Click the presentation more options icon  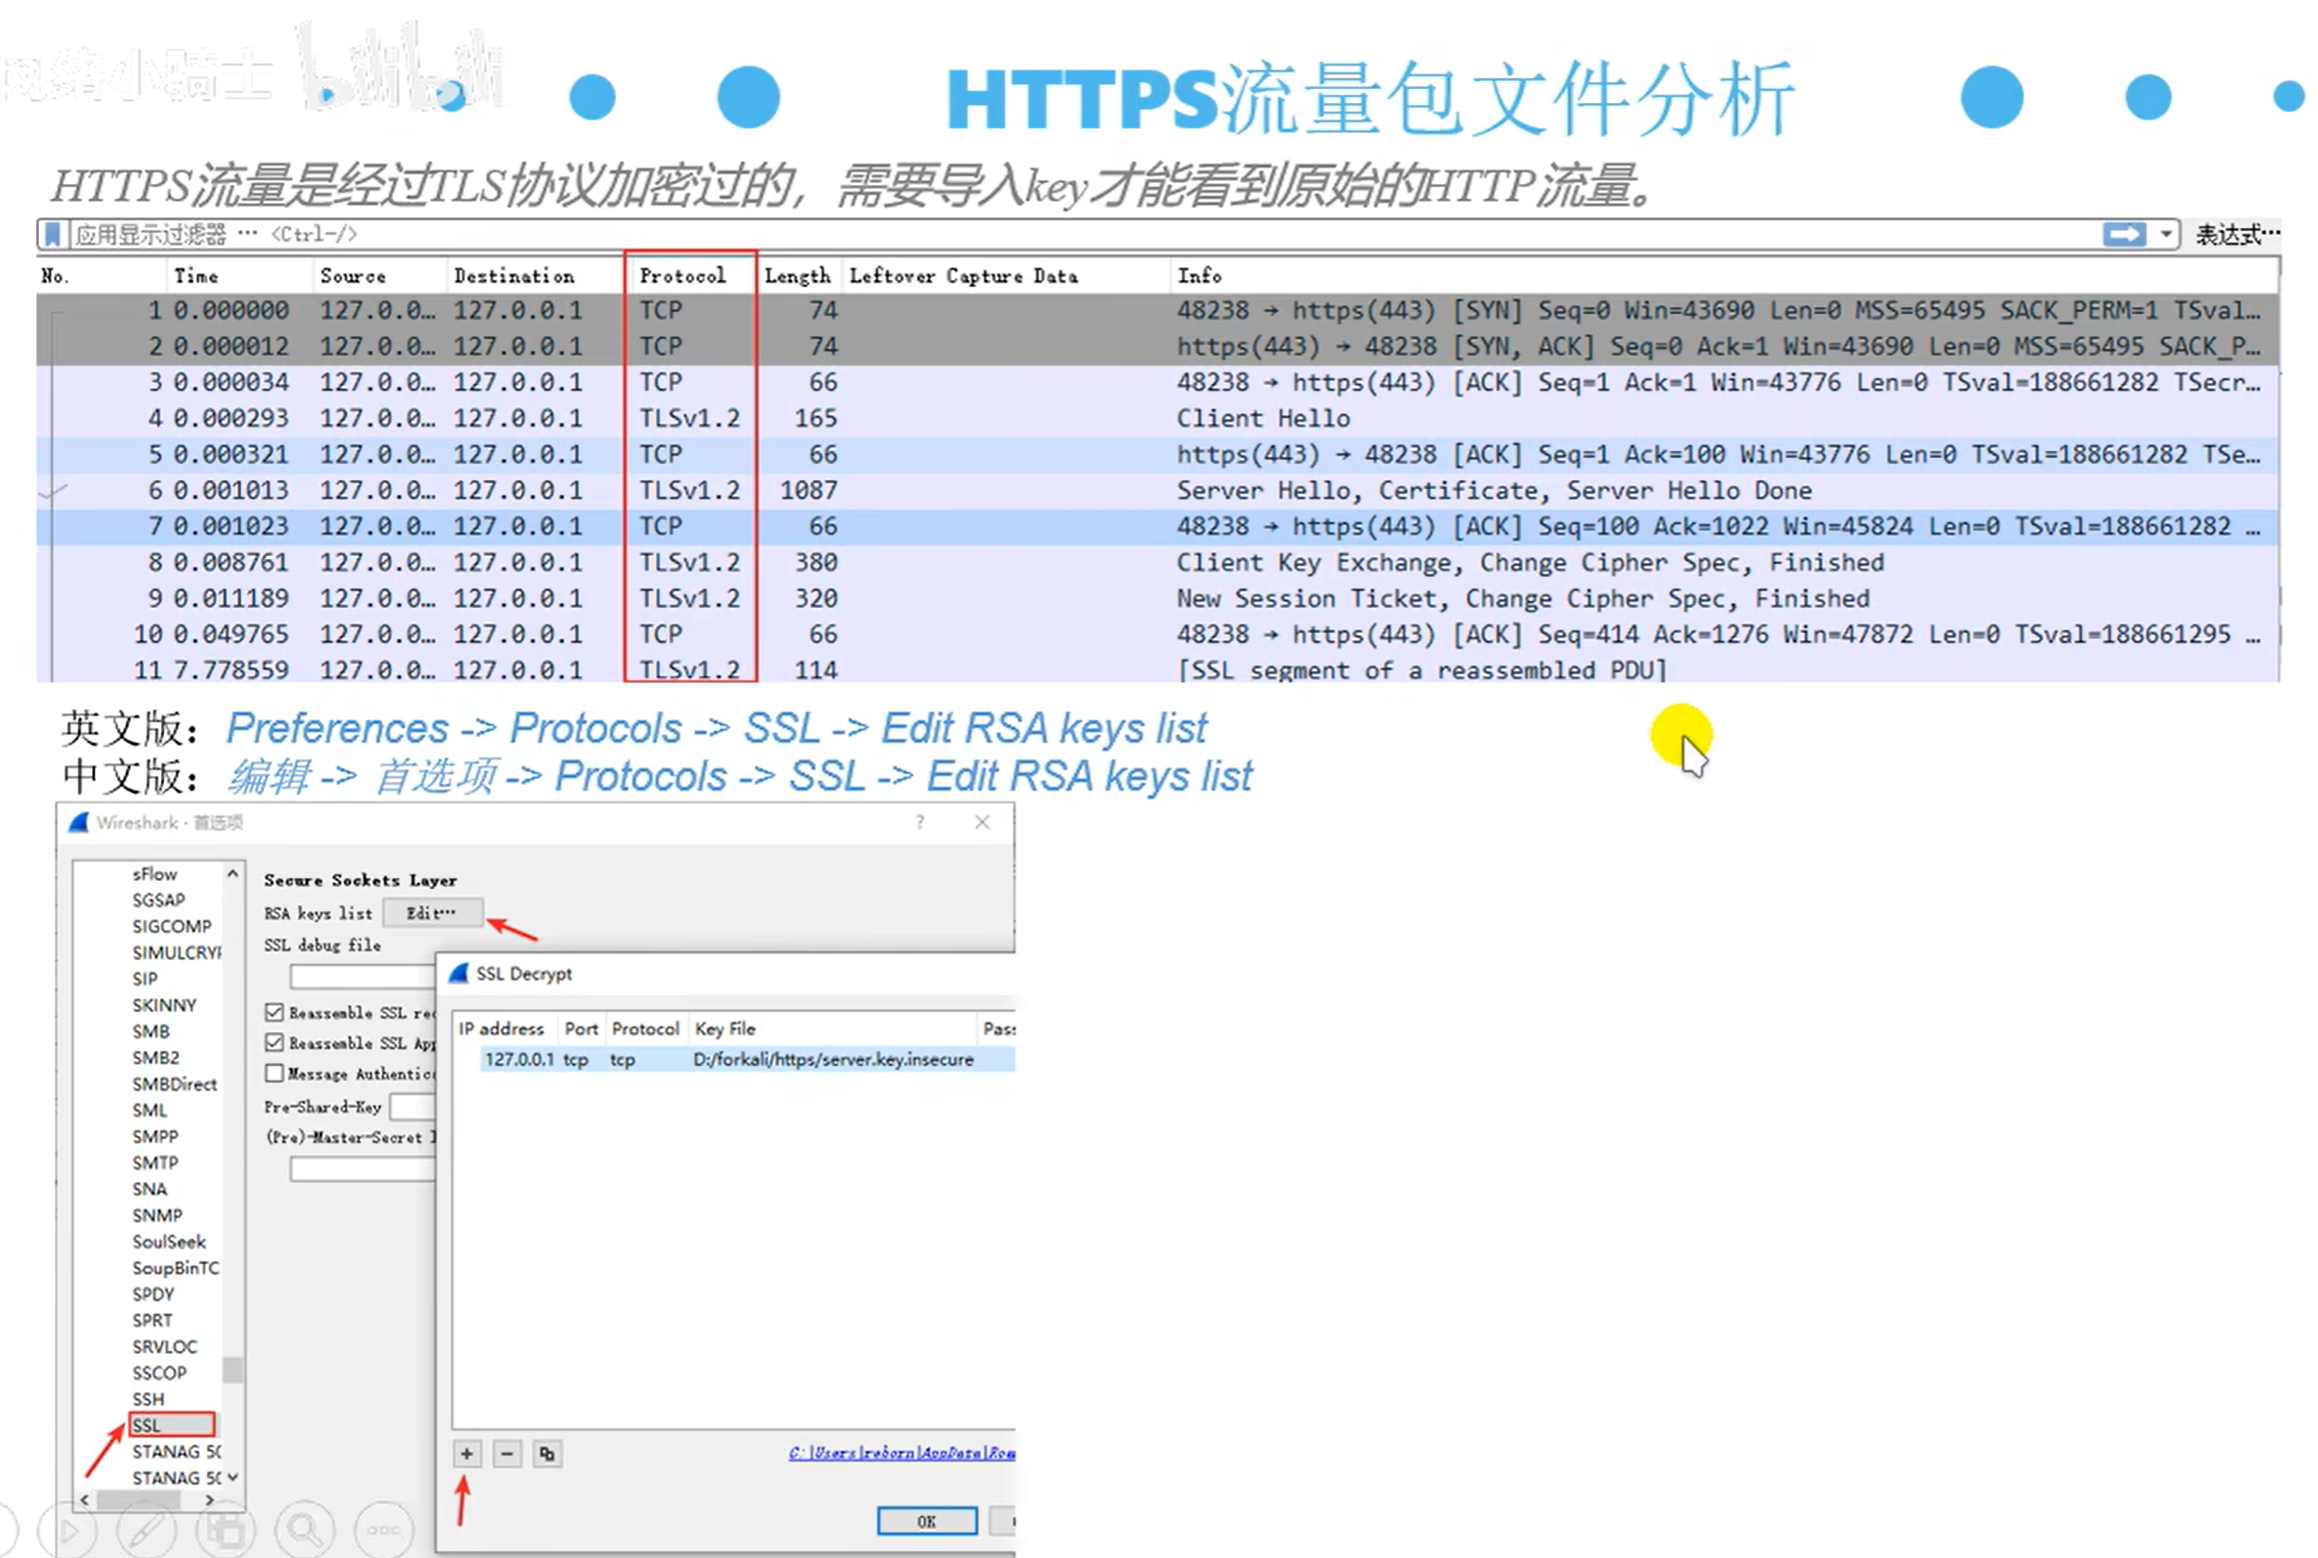click(x=383, y=1530)
